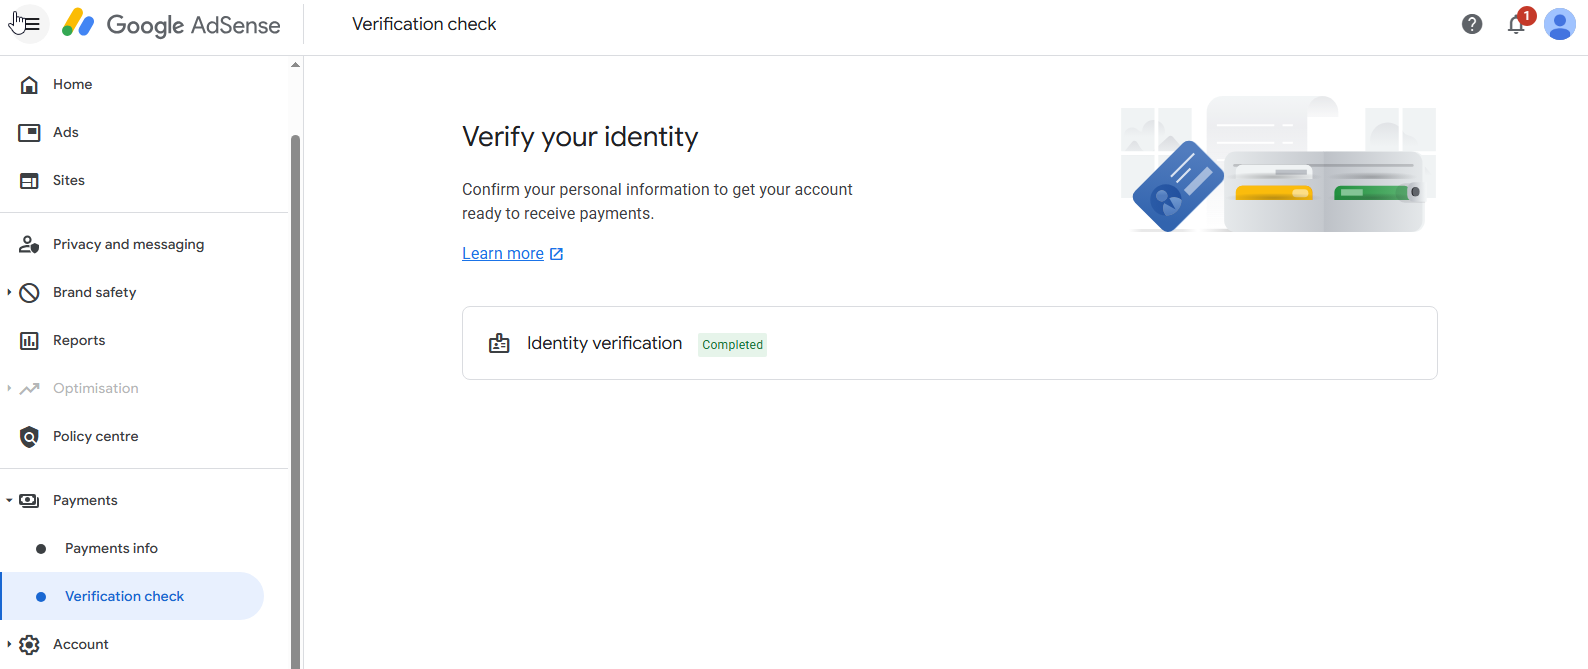
Task: View notifications bell with badge
Action: pyautogui.click(x=1519, y=22)
